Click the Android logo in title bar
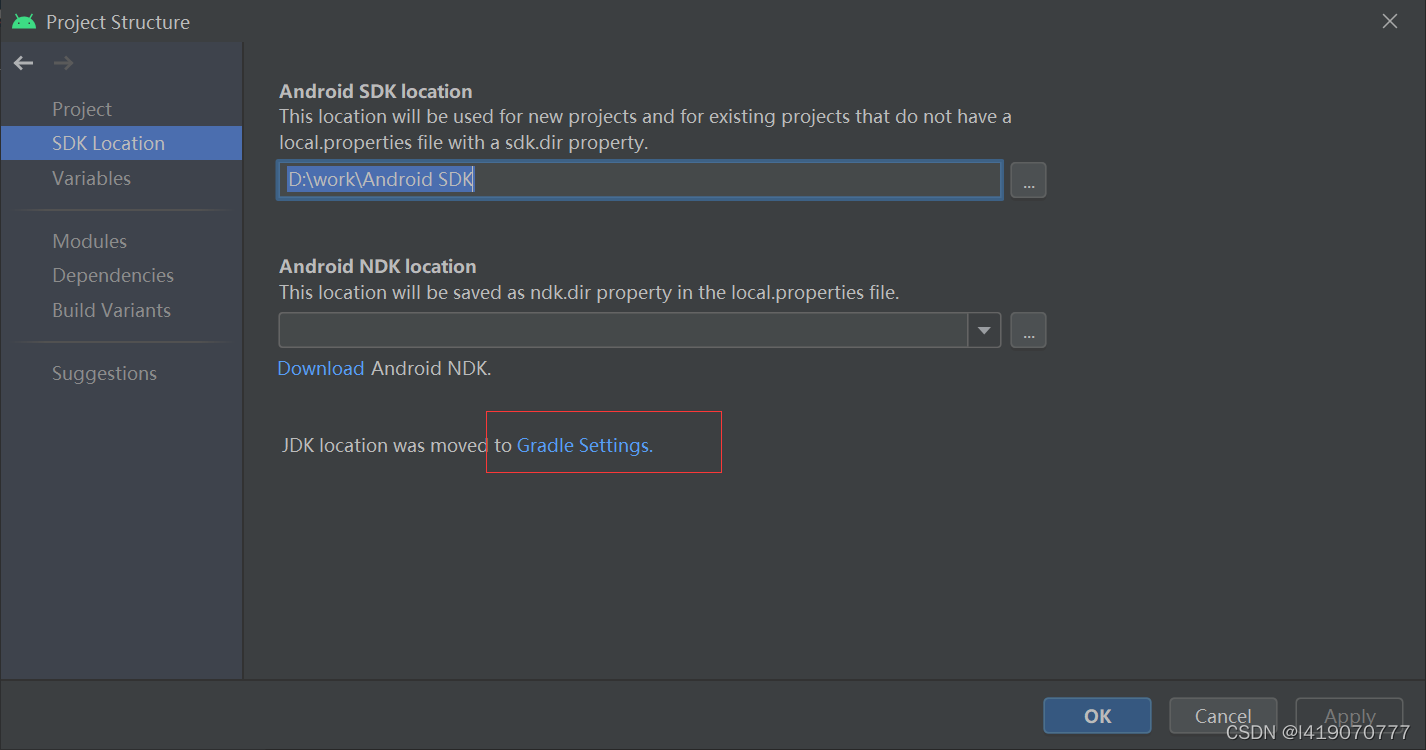This screenshot has width=1426, height=750. pyautogui.click(x=24, y=21)
